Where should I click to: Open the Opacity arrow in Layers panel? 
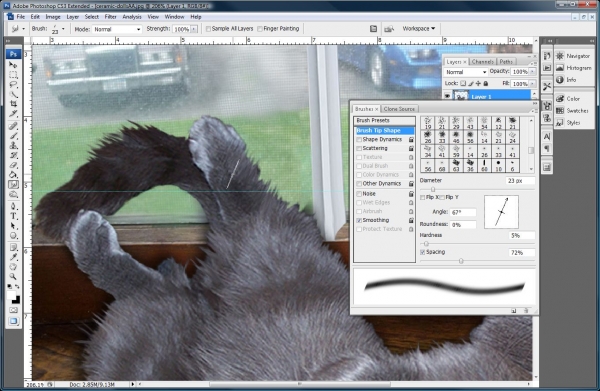tap(532, 72)
